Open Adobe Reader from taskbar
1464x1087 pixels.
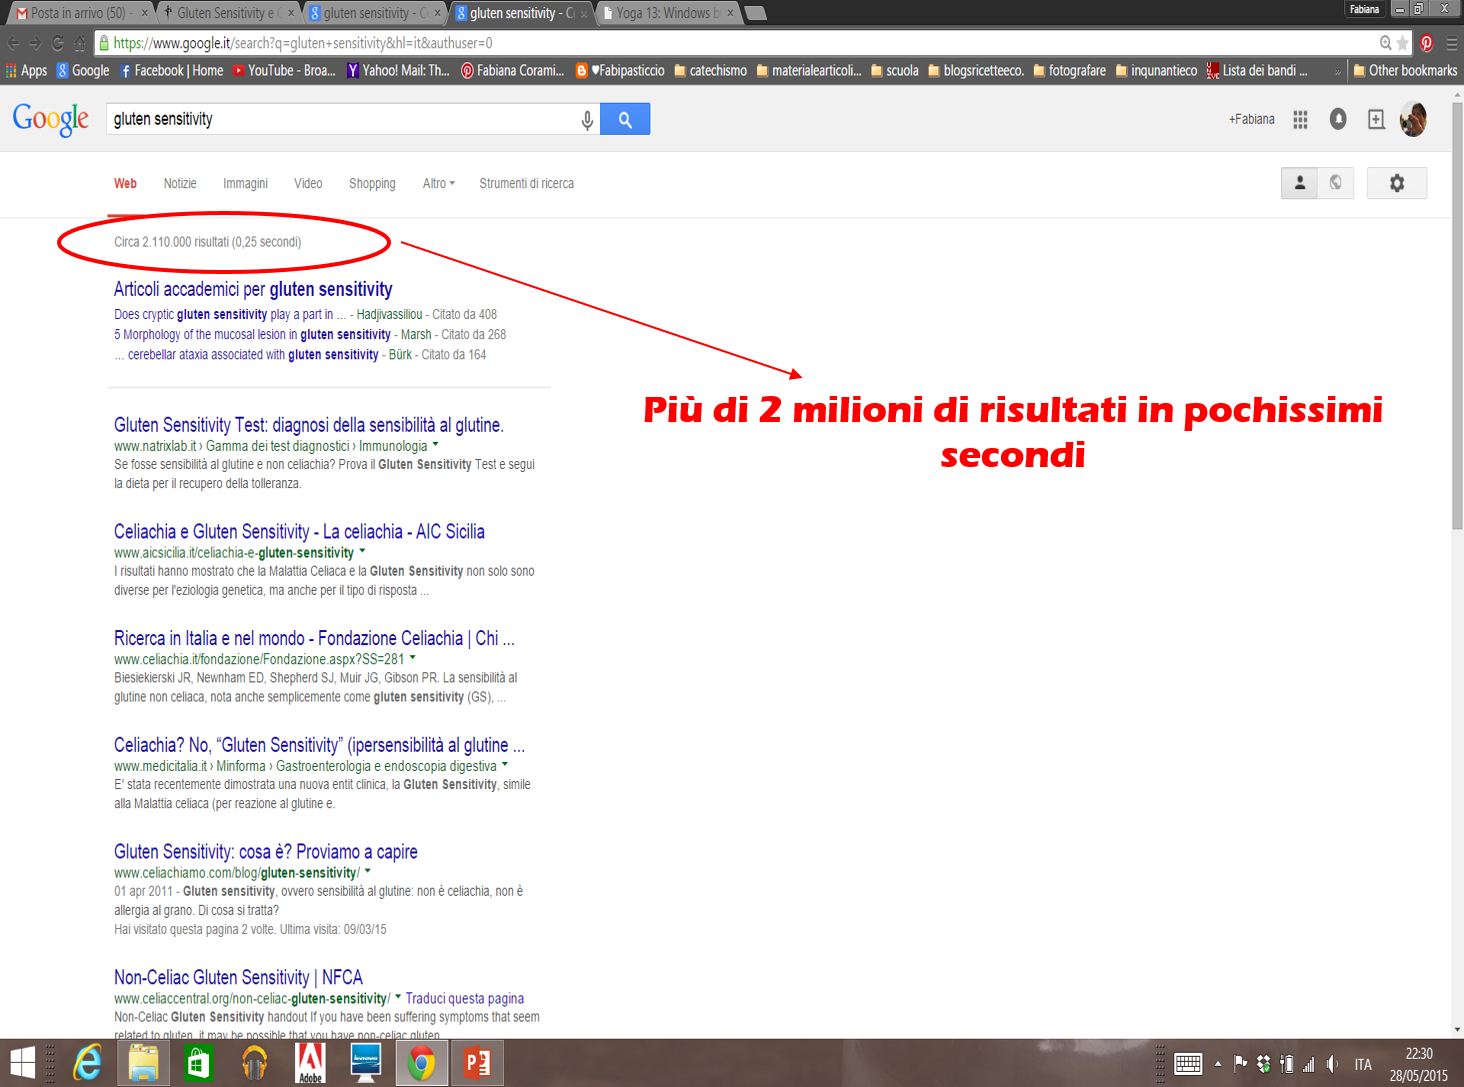(x=311, y=1063)
